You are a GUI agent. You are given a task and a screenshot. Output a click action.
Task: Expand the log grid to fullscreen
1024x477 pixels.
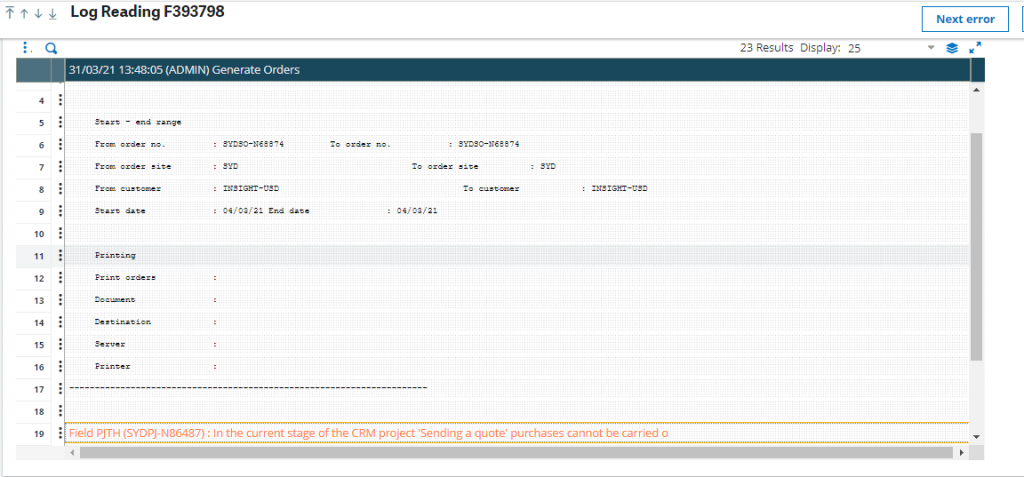click(976, 48)
